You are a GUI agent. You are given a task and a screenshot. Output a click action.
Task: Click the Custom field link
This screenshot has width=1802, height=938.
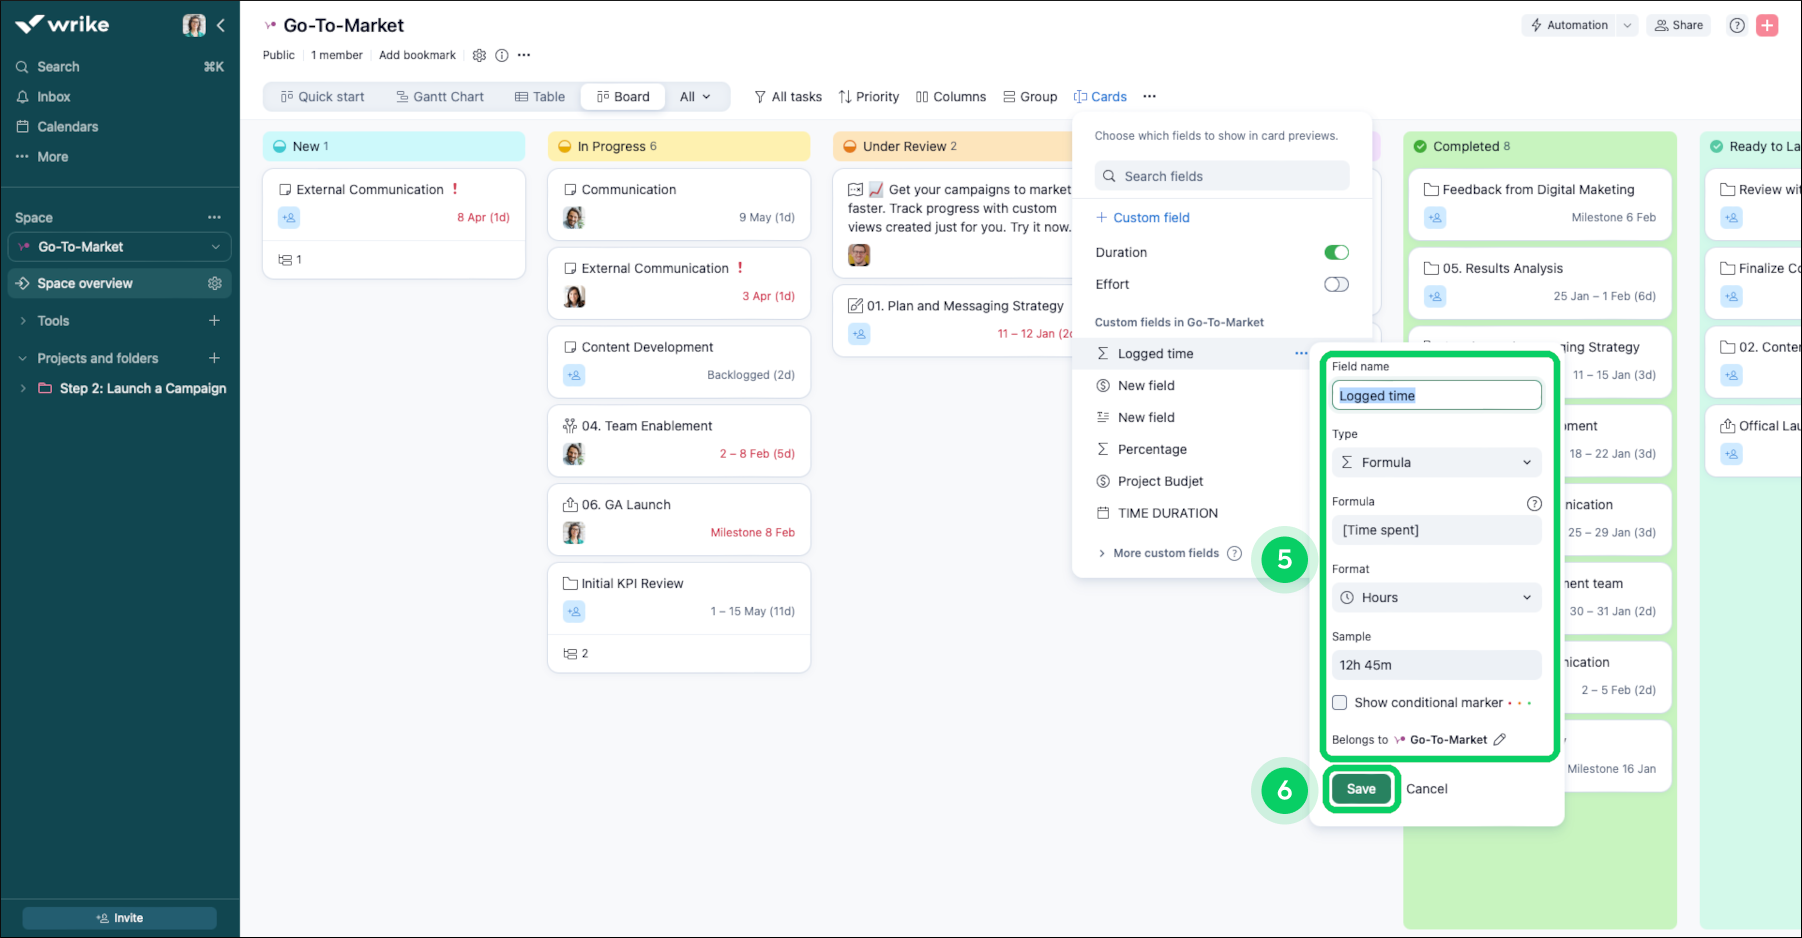coord(1143,217)
